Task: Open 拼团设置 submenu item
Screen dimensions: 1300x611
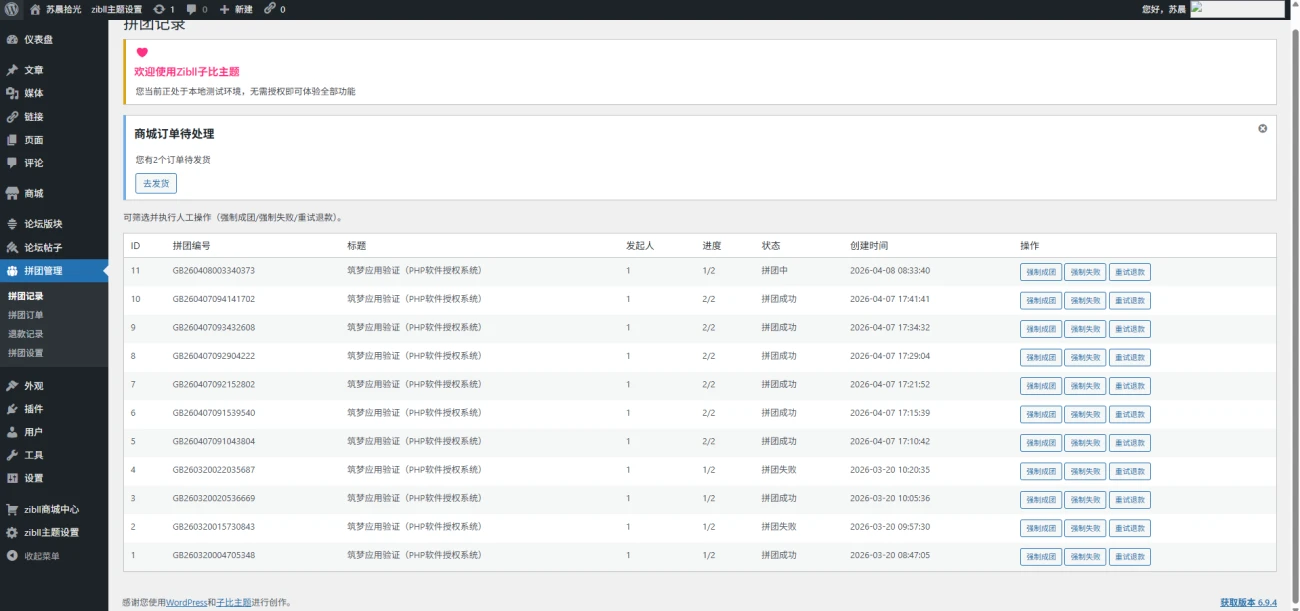Action: 26,353
